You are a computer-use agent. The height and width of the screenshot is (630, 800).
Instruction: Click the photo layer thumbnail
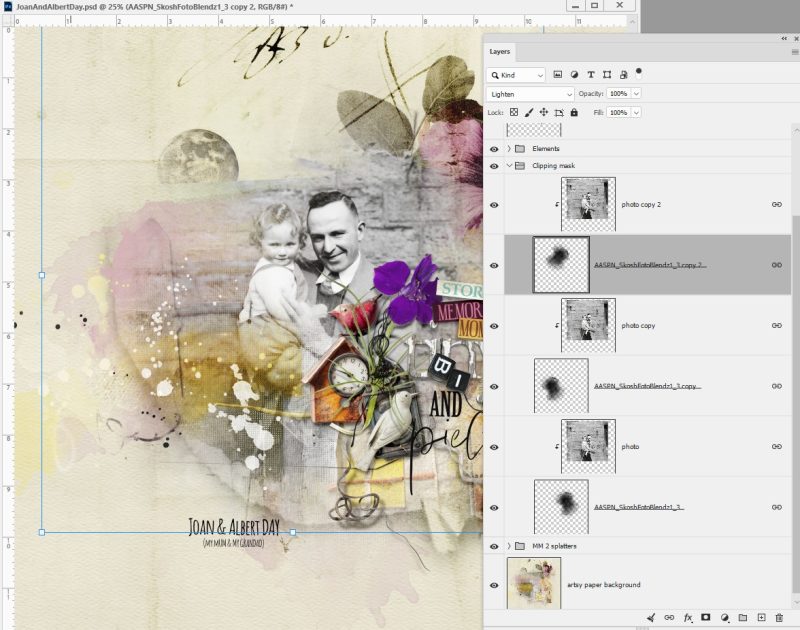588,446
